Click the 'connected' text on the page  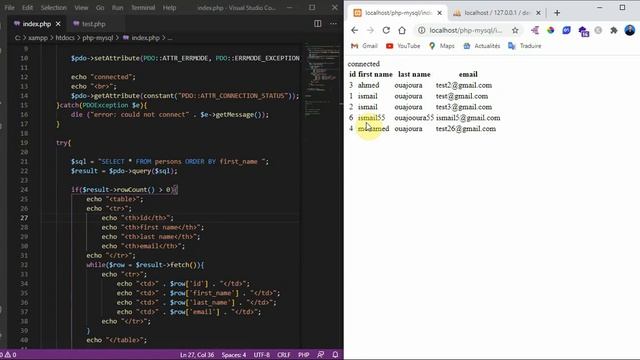[364, 64]
